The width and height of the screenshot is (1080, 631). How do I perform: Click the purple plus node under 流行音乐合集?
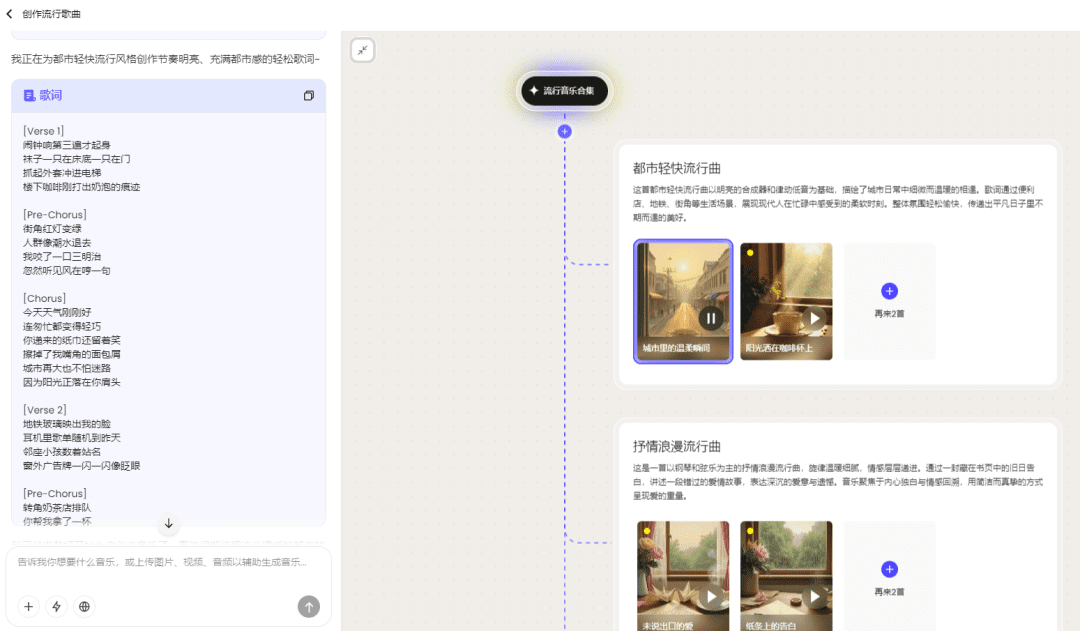click(565, 131)
